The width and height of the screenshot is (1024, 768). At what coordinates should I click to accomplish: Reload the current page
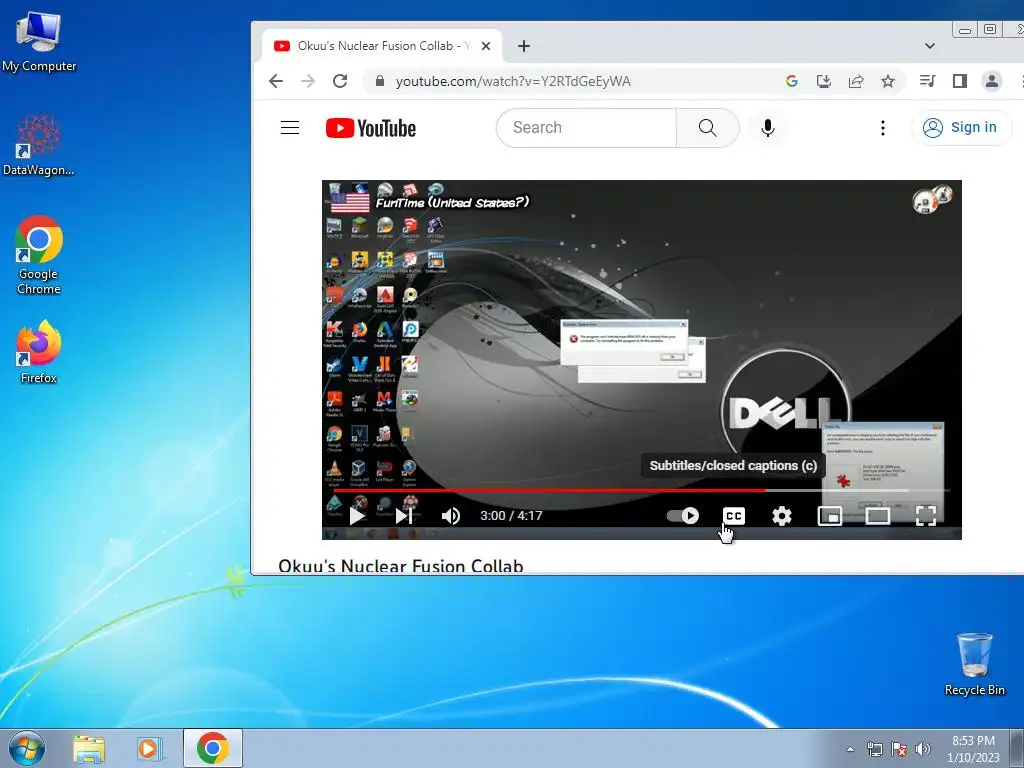(340, 81)
